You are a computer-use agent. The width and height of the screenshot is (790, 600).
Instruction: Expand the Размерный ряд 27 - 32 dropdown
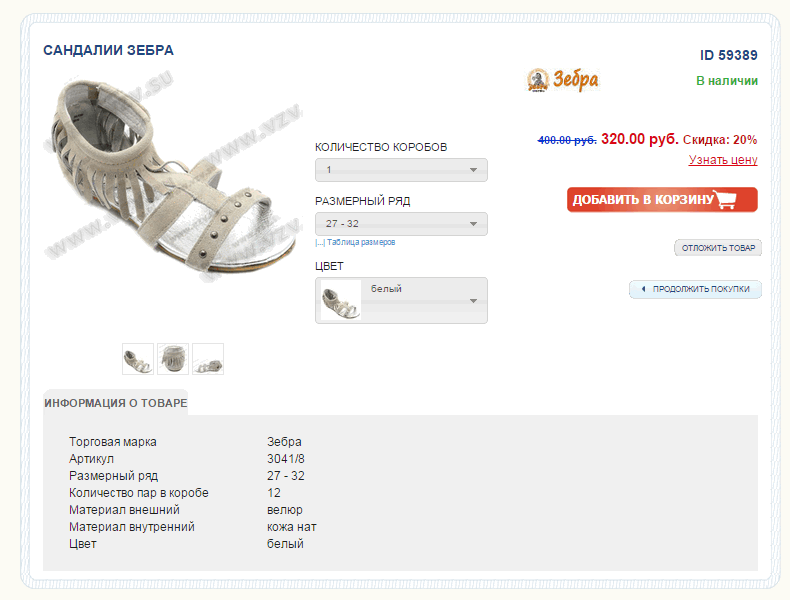click(x=400, y=224)
